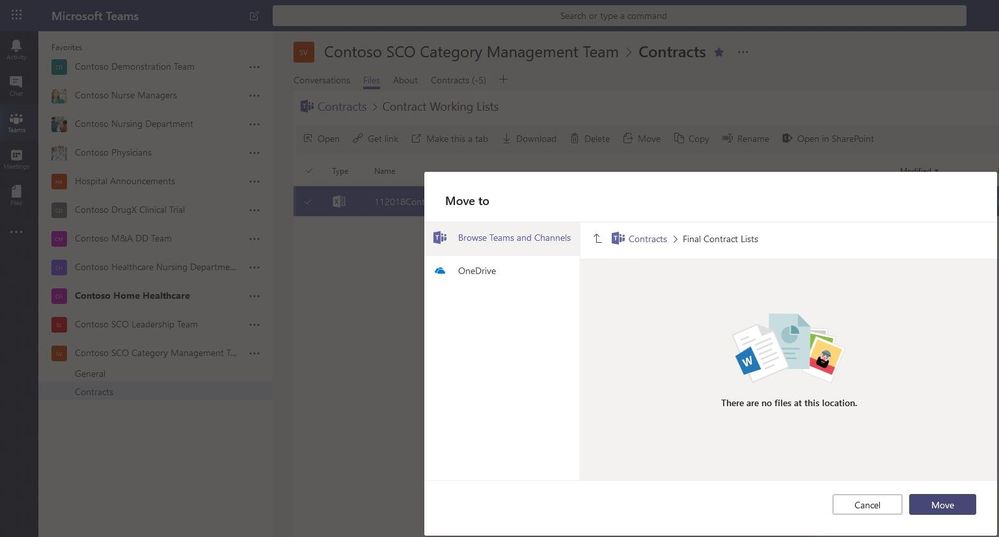
Task: Select Make this a tab option
Action: tap(450, 138)
